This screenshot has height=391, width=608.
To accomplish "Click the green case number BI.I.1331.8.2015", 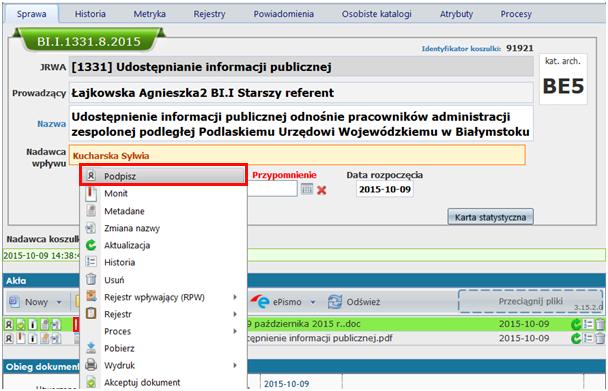I will 89,42.
